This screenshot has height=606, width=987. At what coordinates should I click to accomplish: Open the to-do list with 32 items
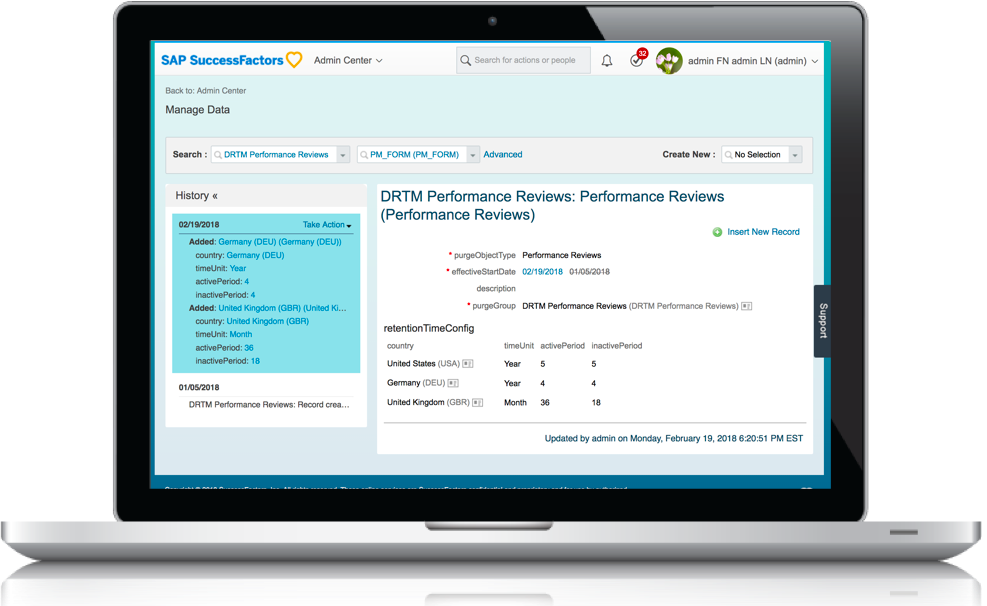coord(637,61)
